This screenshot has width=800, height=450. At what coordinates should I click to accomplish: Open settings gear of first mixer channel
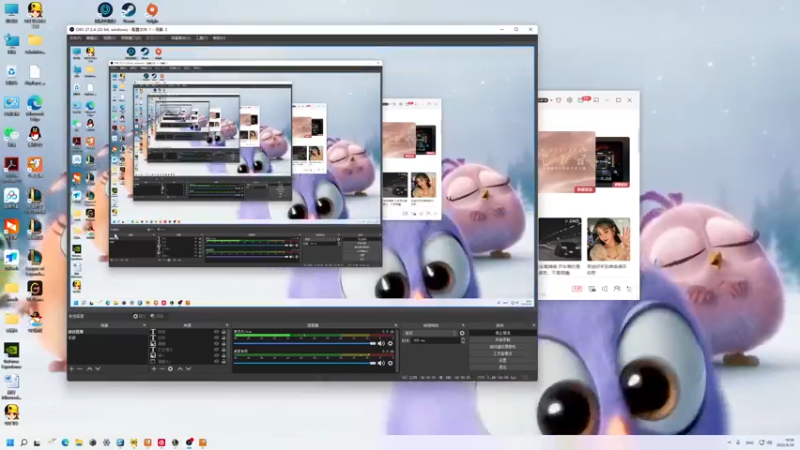click(x=391, y=344)
